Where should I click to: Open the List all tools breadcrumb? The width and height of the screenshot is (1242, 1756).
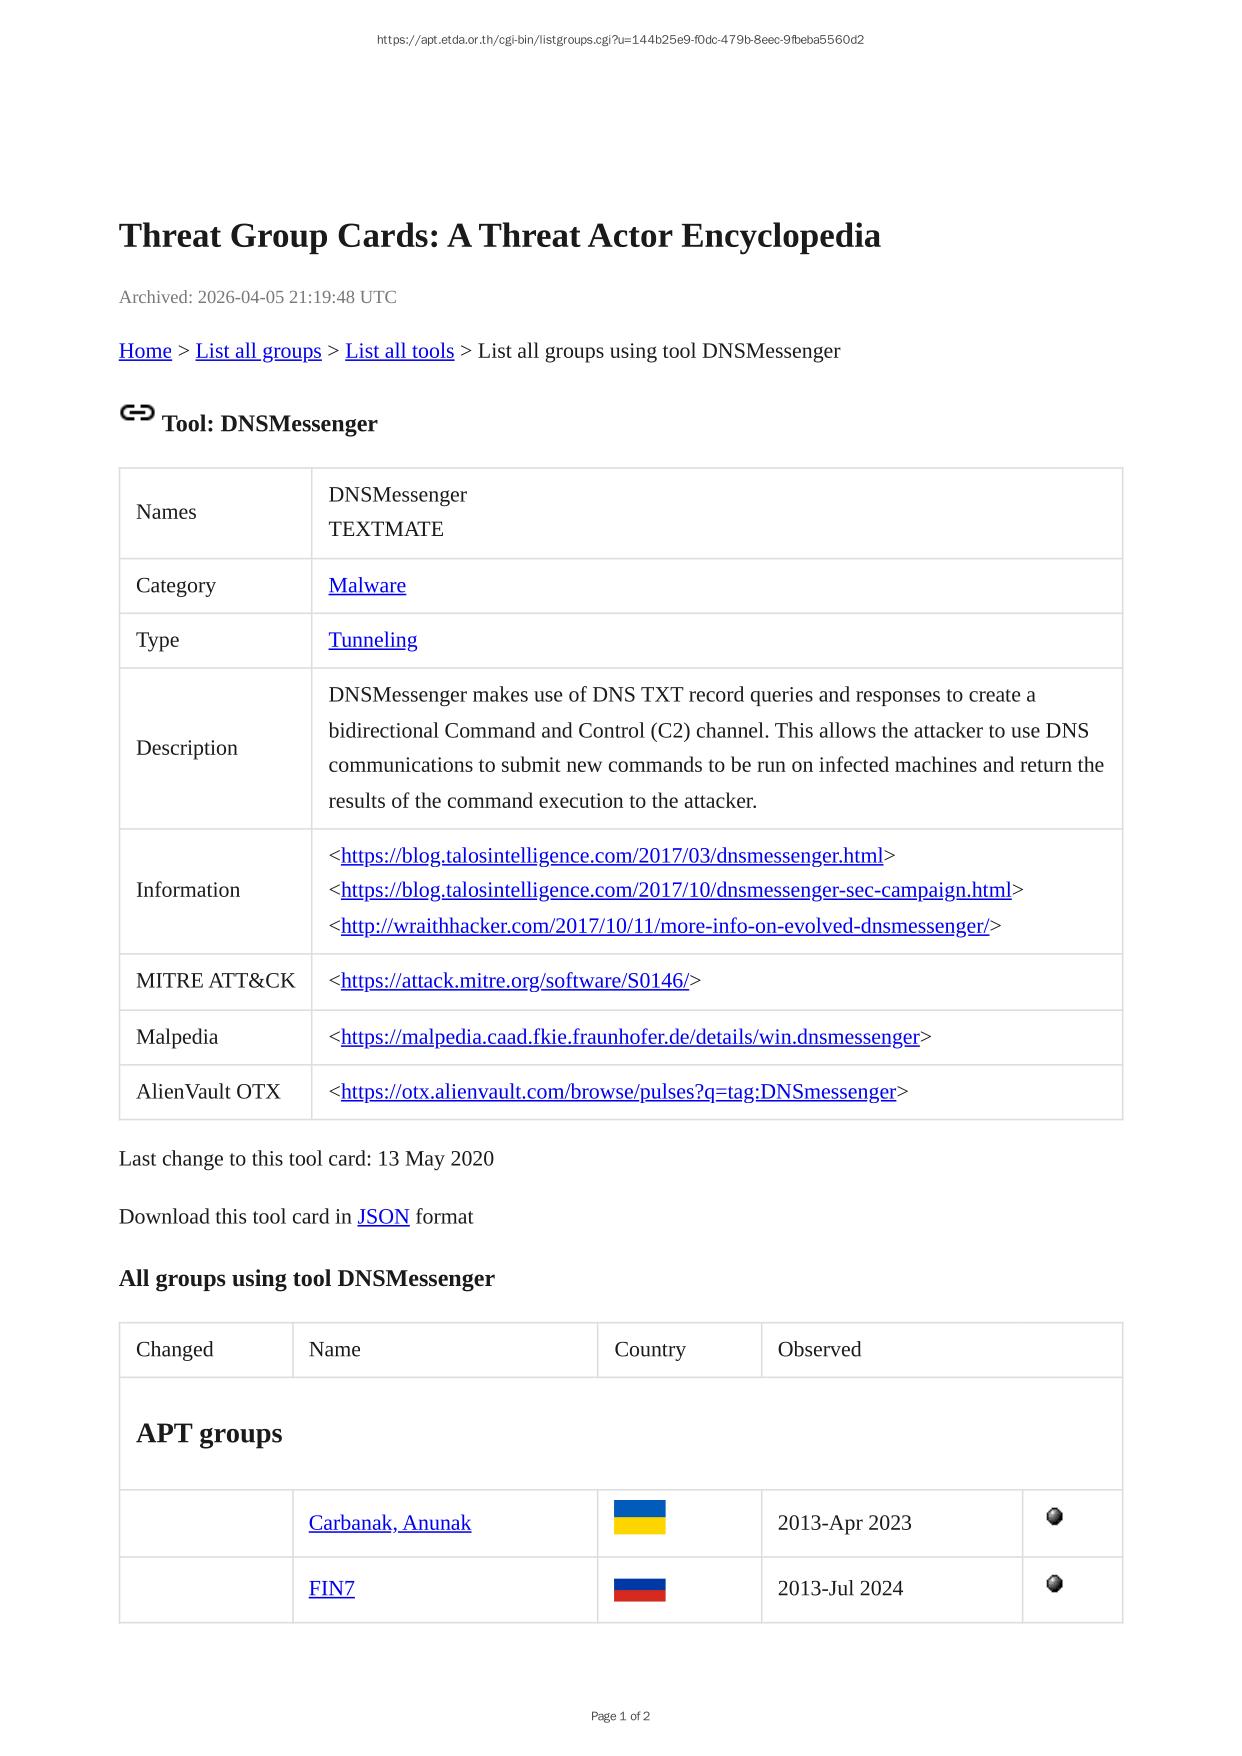coord(399,351)
